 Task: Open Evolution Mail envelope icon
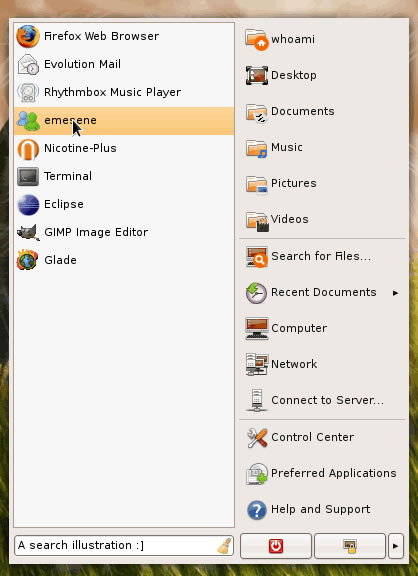click(28, 64)
